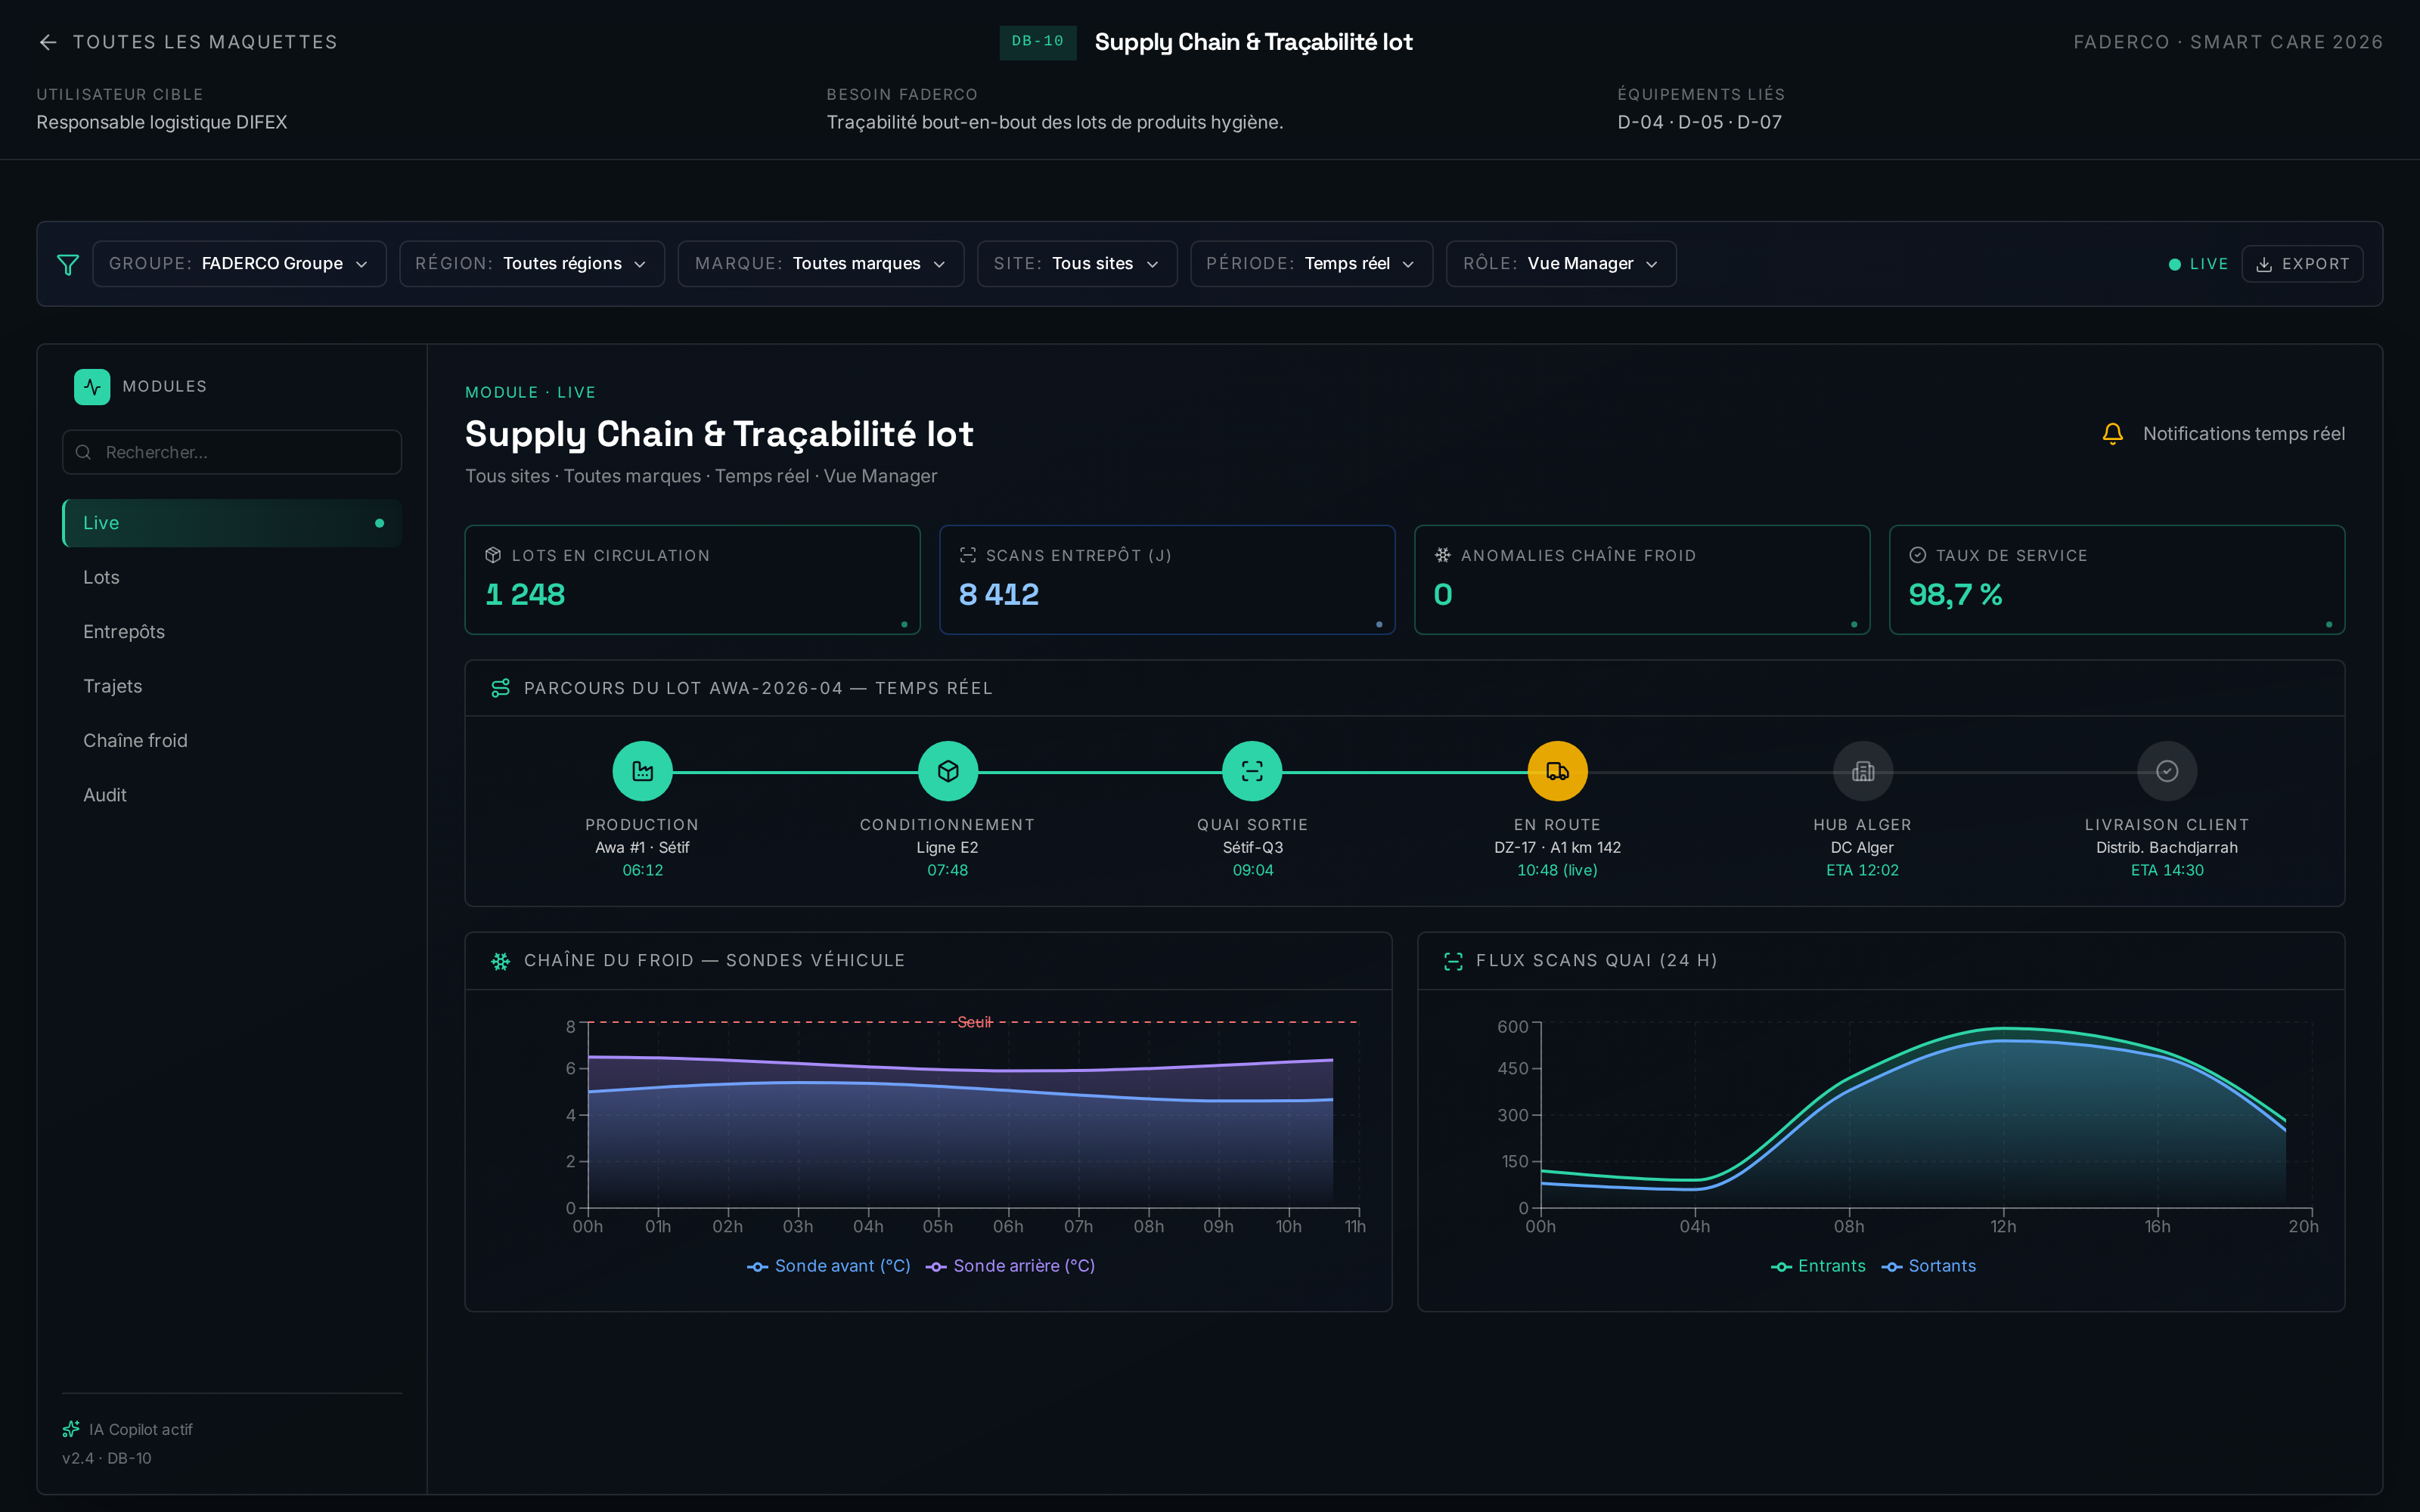Screen dimensions: 2420x1512
Task: Open the Trajets module
Action: coord(232,686)
